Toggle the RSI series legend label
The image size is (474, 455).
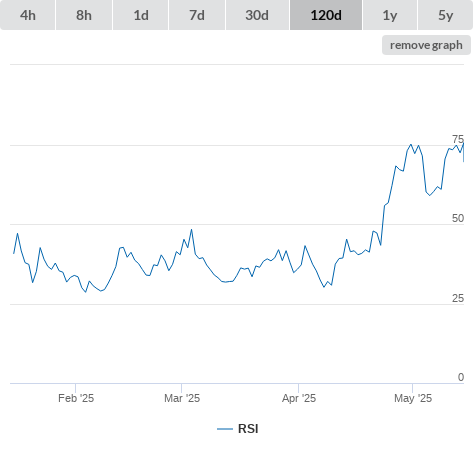pos(248,429)
